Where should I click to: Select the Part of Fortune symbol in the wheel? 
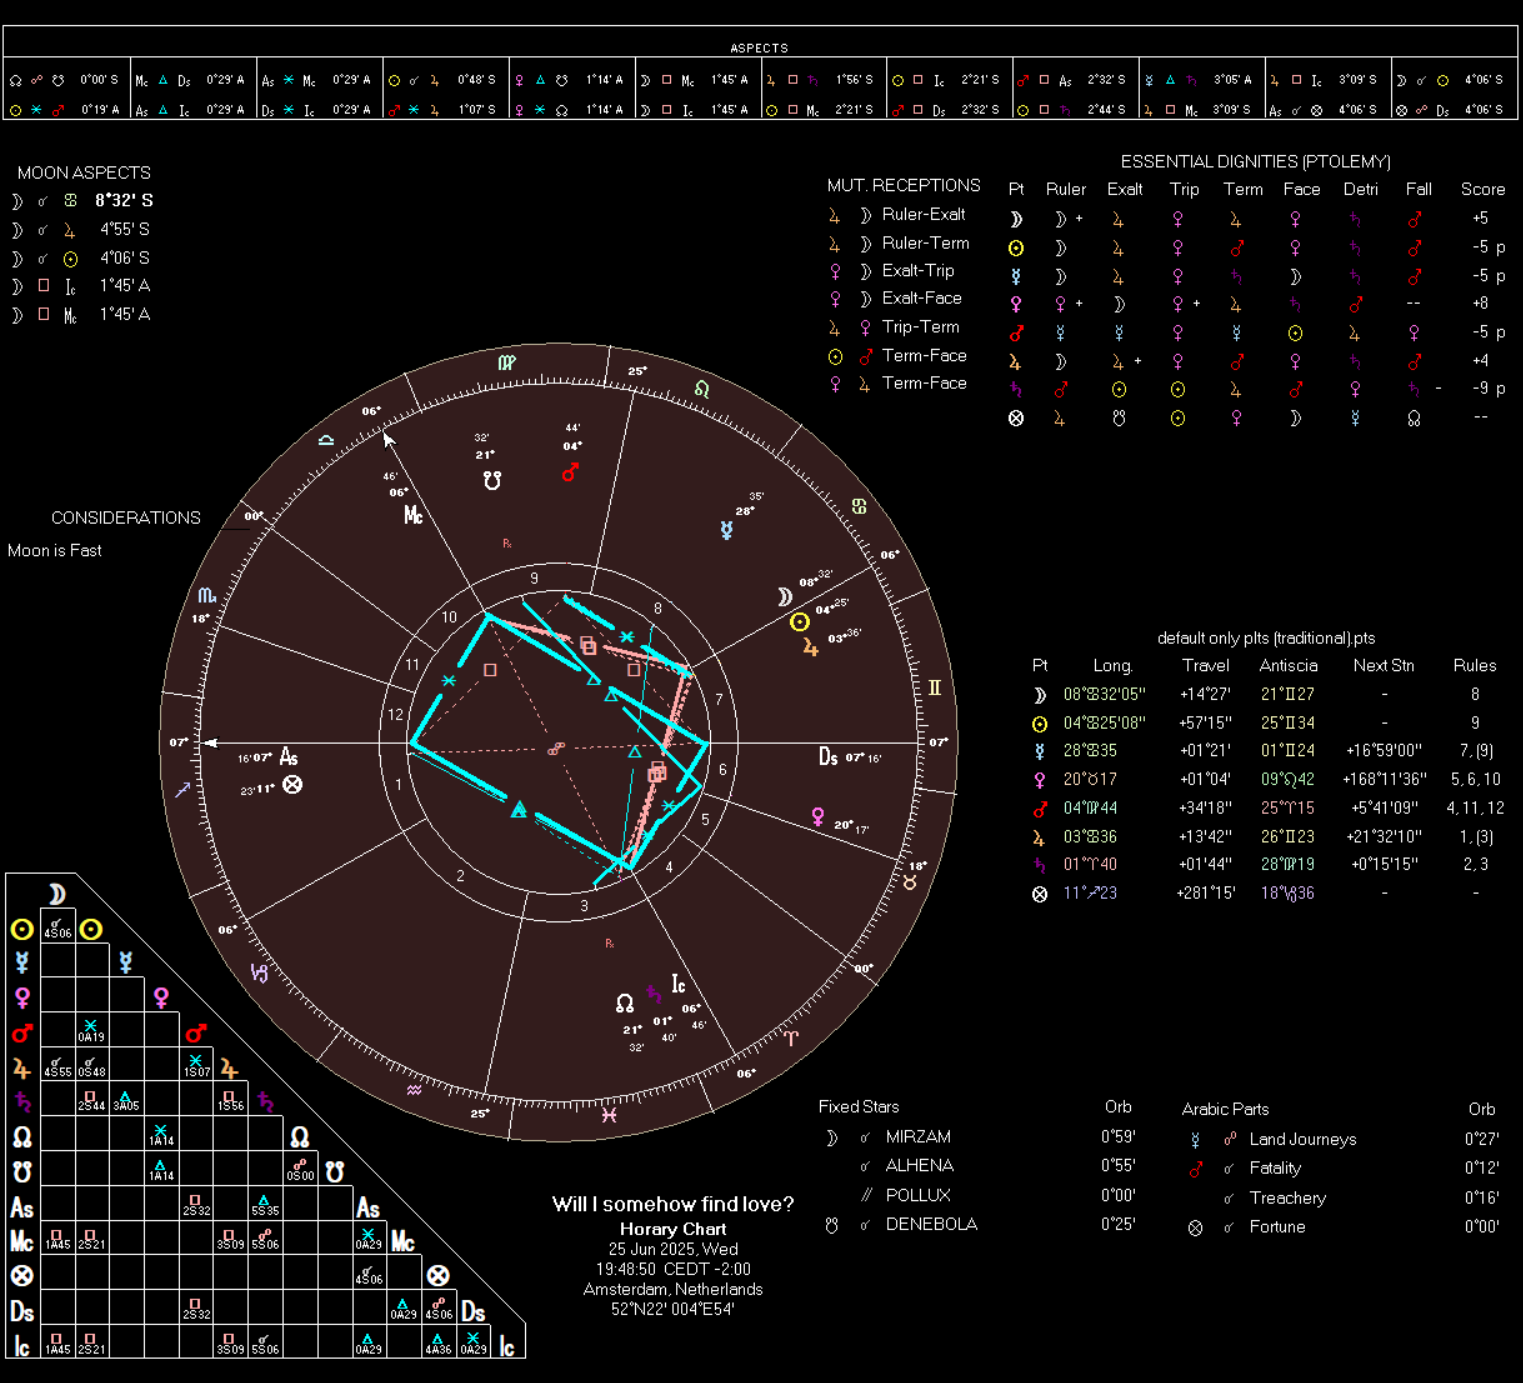292,785
